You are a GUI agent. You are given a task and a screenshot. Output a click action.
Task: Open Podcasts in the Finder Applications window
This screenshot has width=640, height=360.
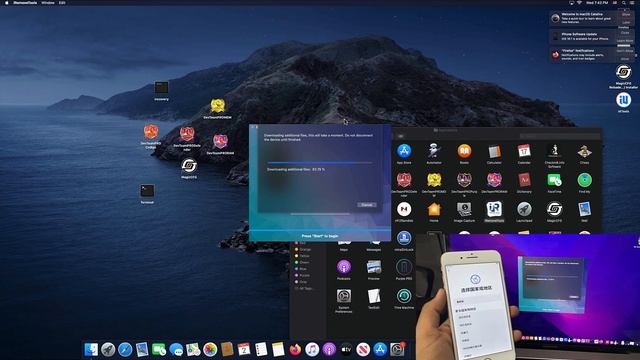[344, 267]
